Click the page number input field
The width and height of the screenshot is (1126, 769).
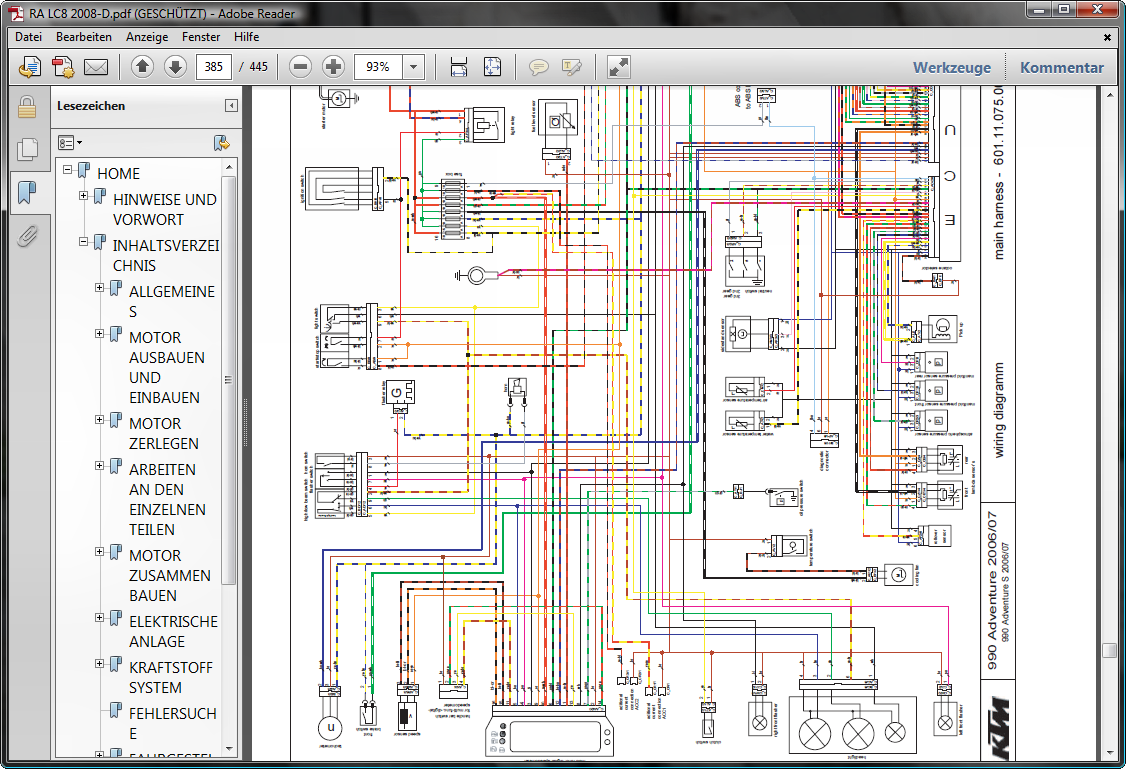[214, 67]
